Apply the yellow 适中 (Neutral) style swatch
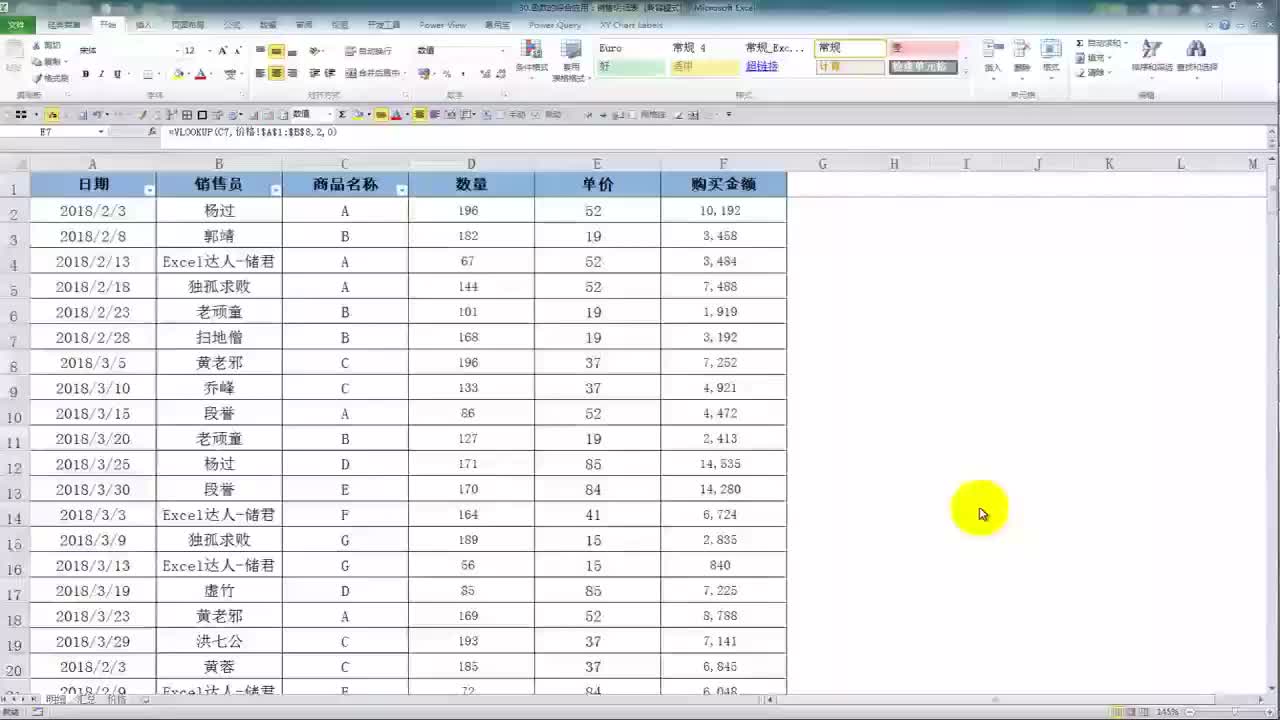This screenshot has width=1280, height=720. (705, 67)
